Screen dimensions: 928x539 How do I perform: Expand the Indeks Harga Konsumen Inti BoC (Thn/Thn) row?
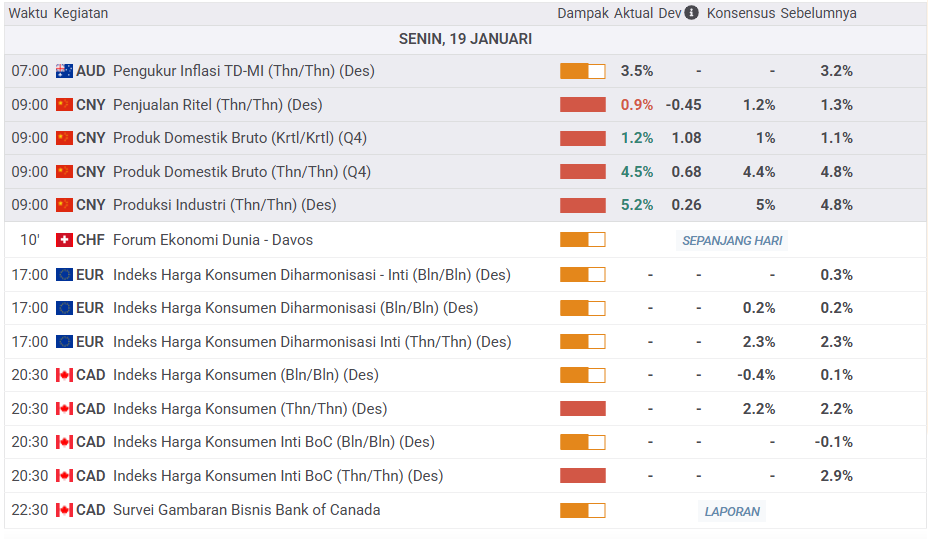(277, 476)
